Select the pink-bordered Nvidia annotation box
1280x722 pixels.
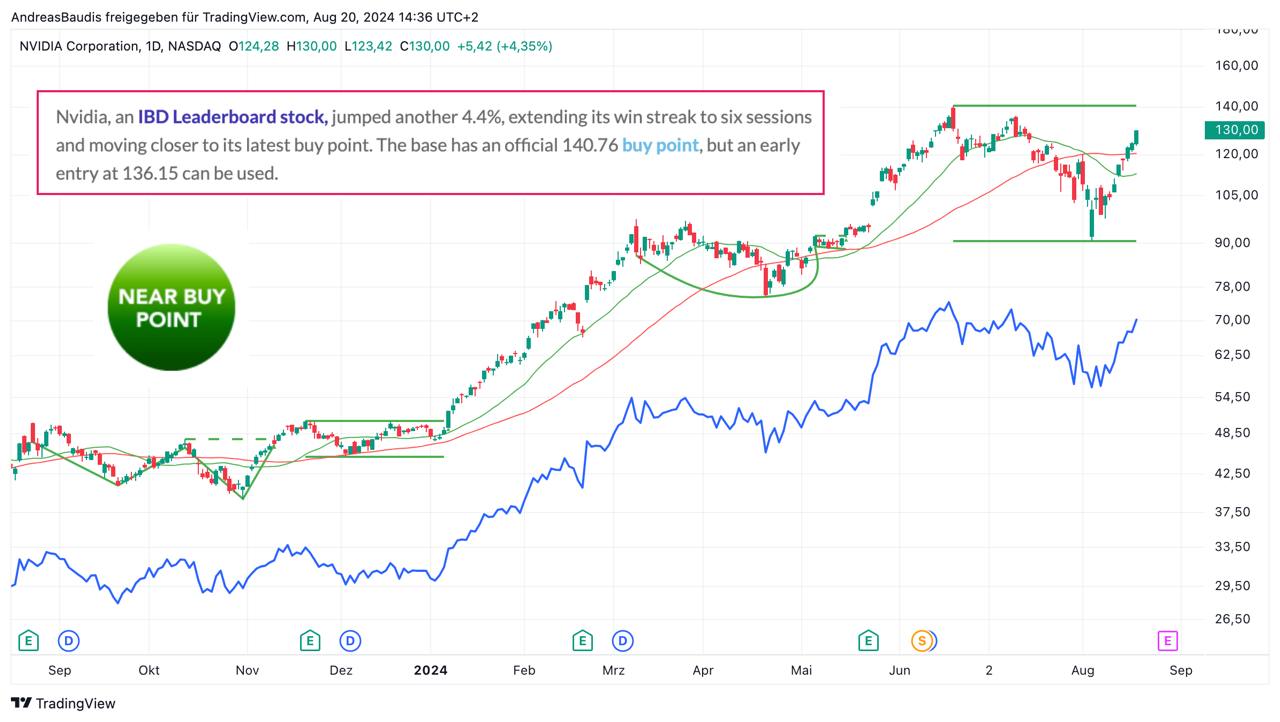click(430, 142)
